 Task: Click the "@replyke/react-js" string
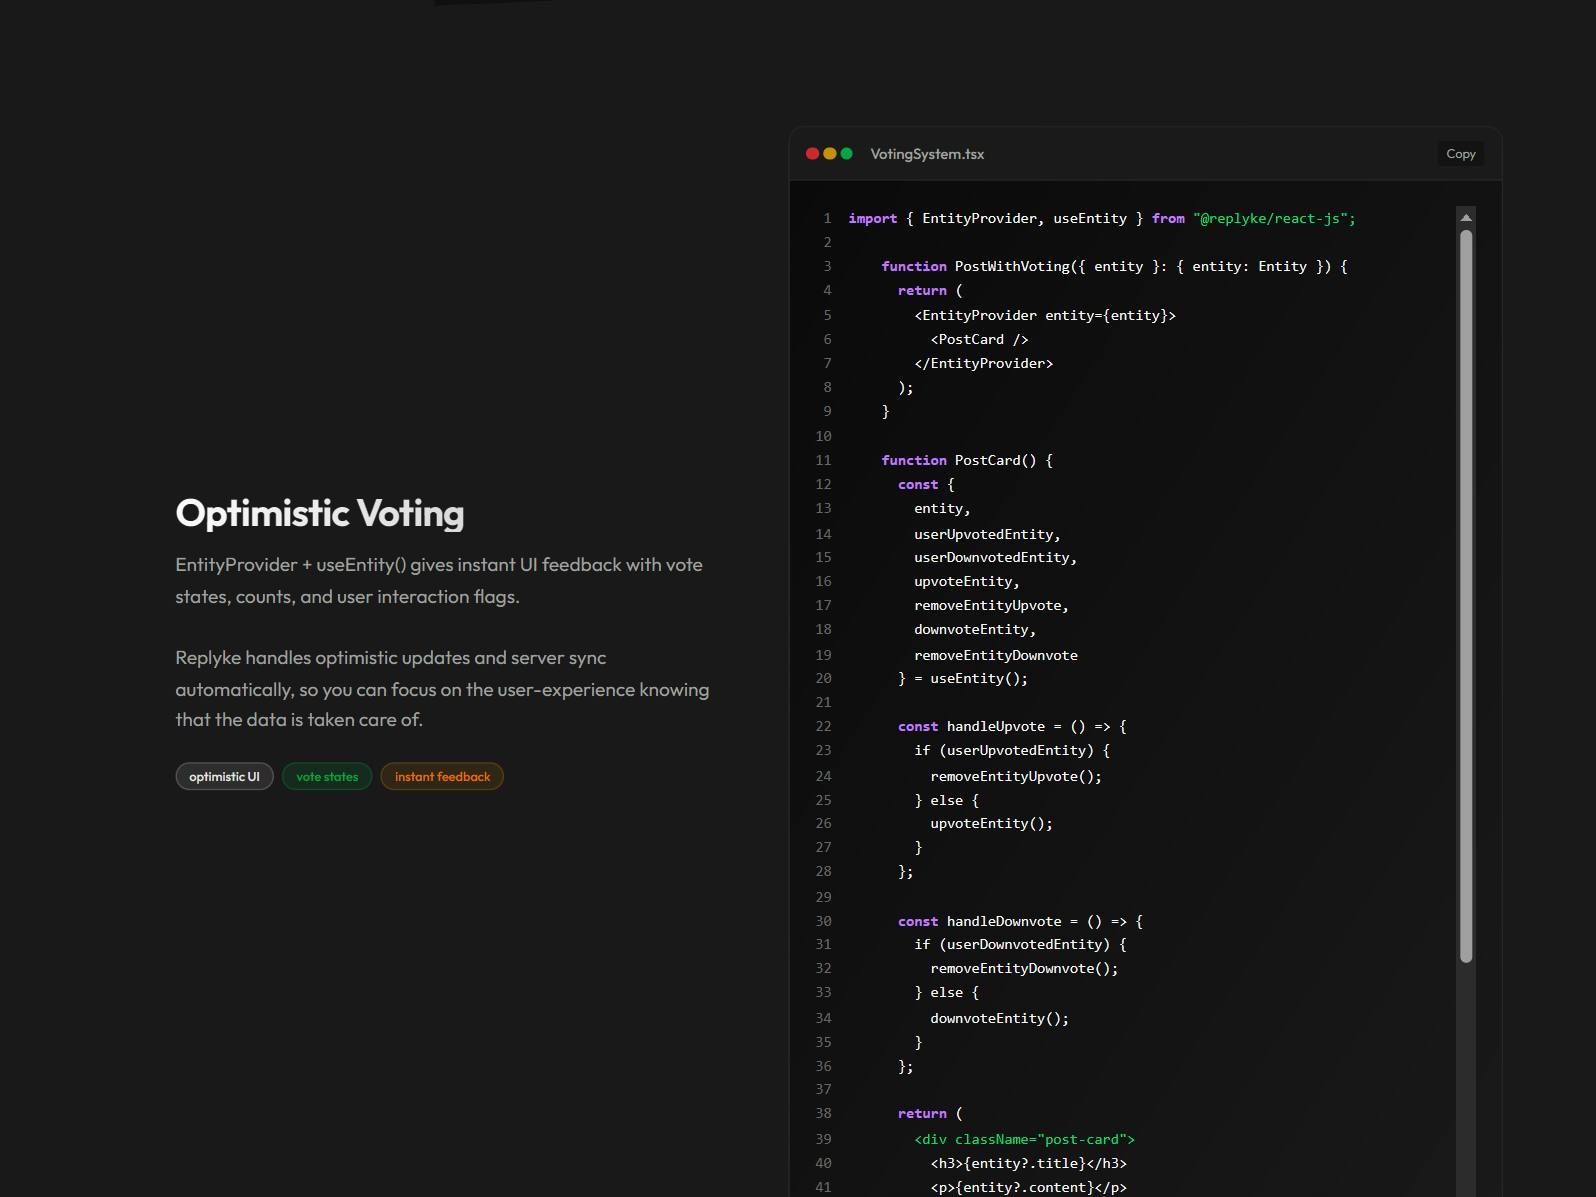[1270, 218]
